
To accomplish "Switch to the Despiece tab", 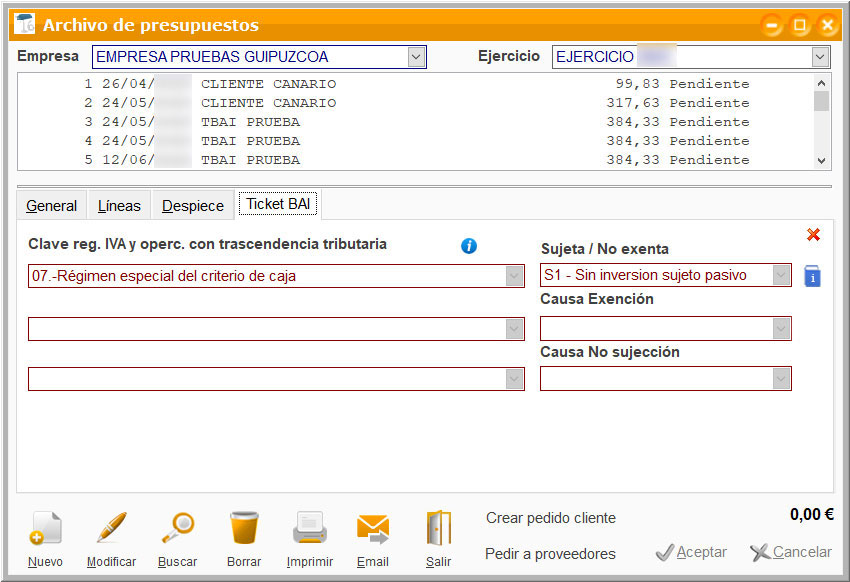I will 193,206.
